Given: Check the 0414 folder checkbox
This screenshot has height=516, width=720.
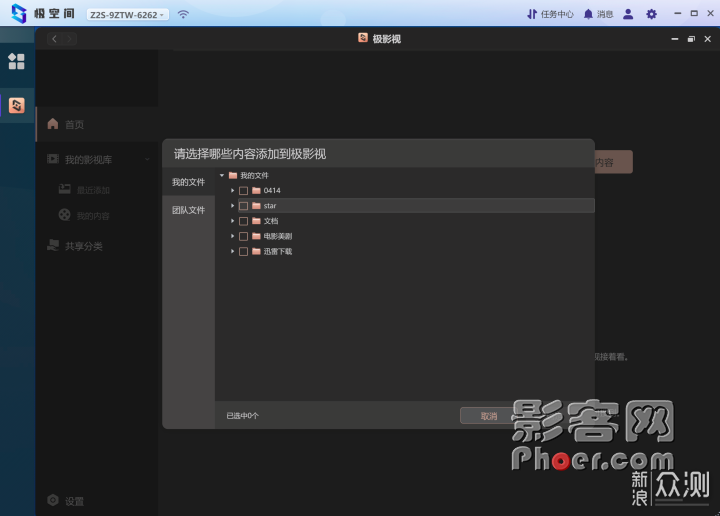Looking at the screenshot, I should point(243,191).
